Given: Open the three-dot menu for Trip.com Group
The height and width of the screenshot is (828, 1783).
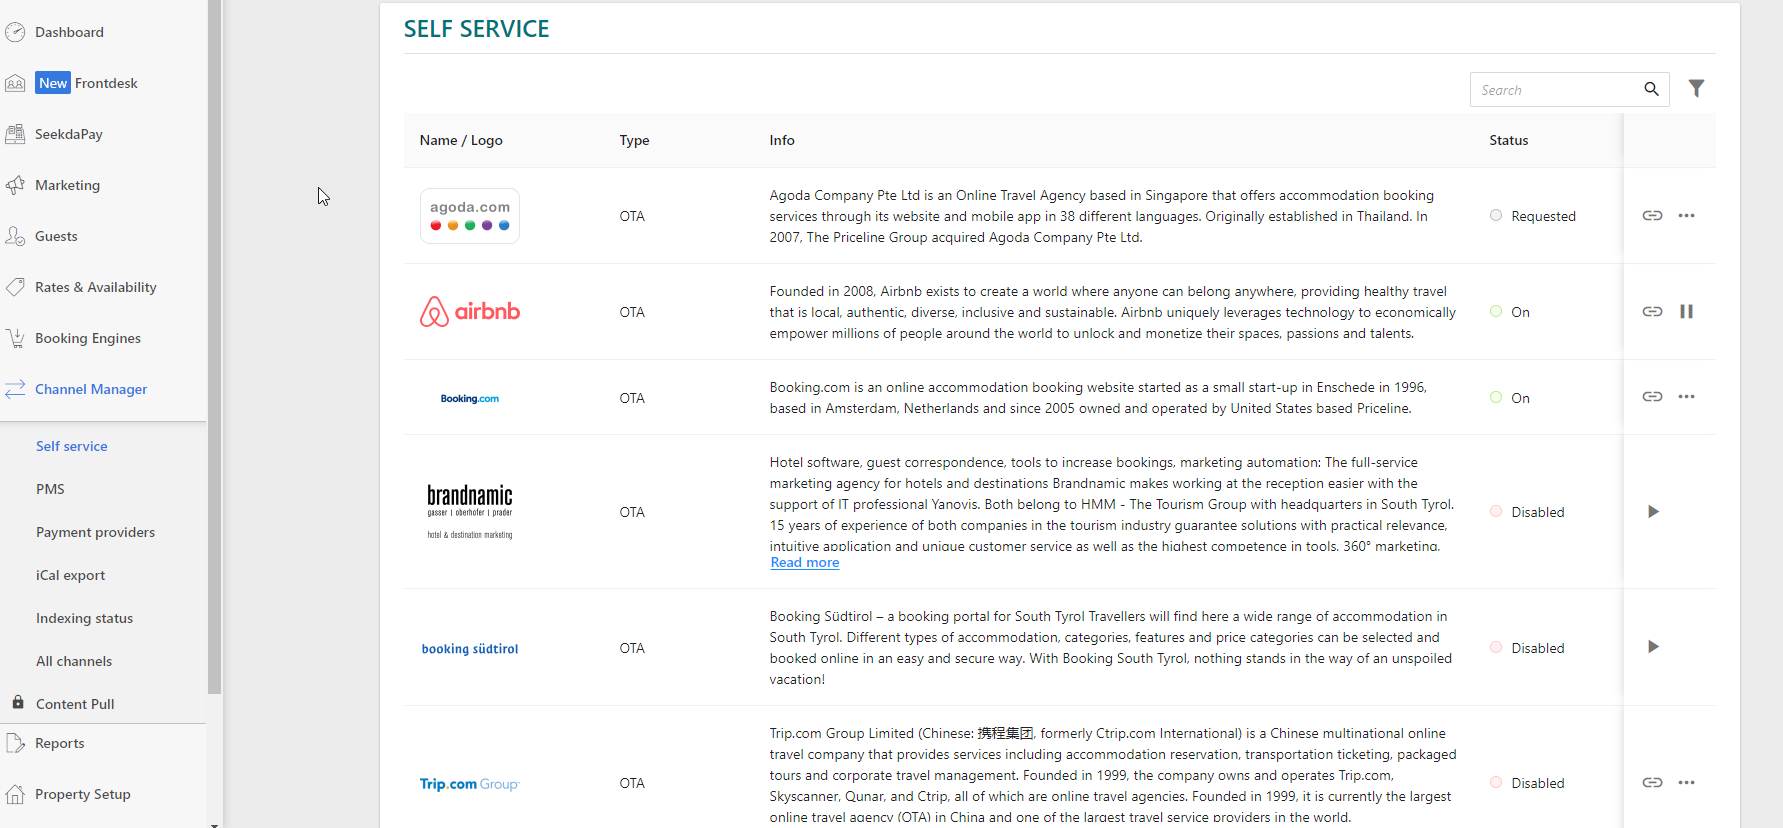Looking at the screenshot, I should click(x=1687, y=783).
